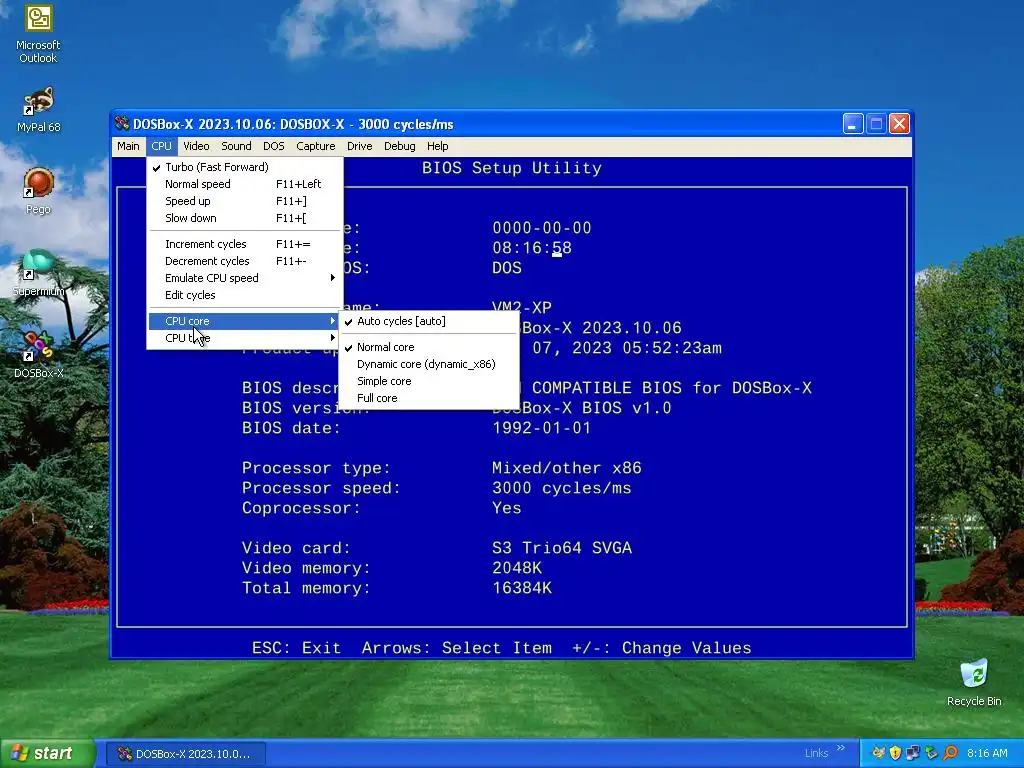Open Microsoft Outlook desktop icon
1024x768 pixels.
[38, 34]
